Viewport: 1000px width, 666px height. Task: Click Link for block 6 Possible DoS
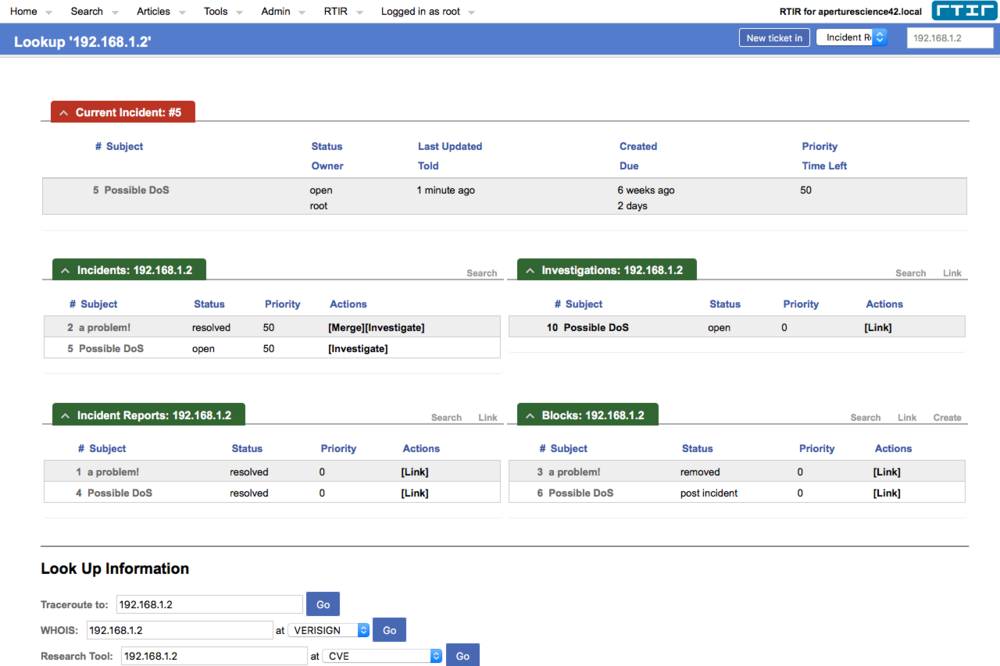click(x=886, y=493)
